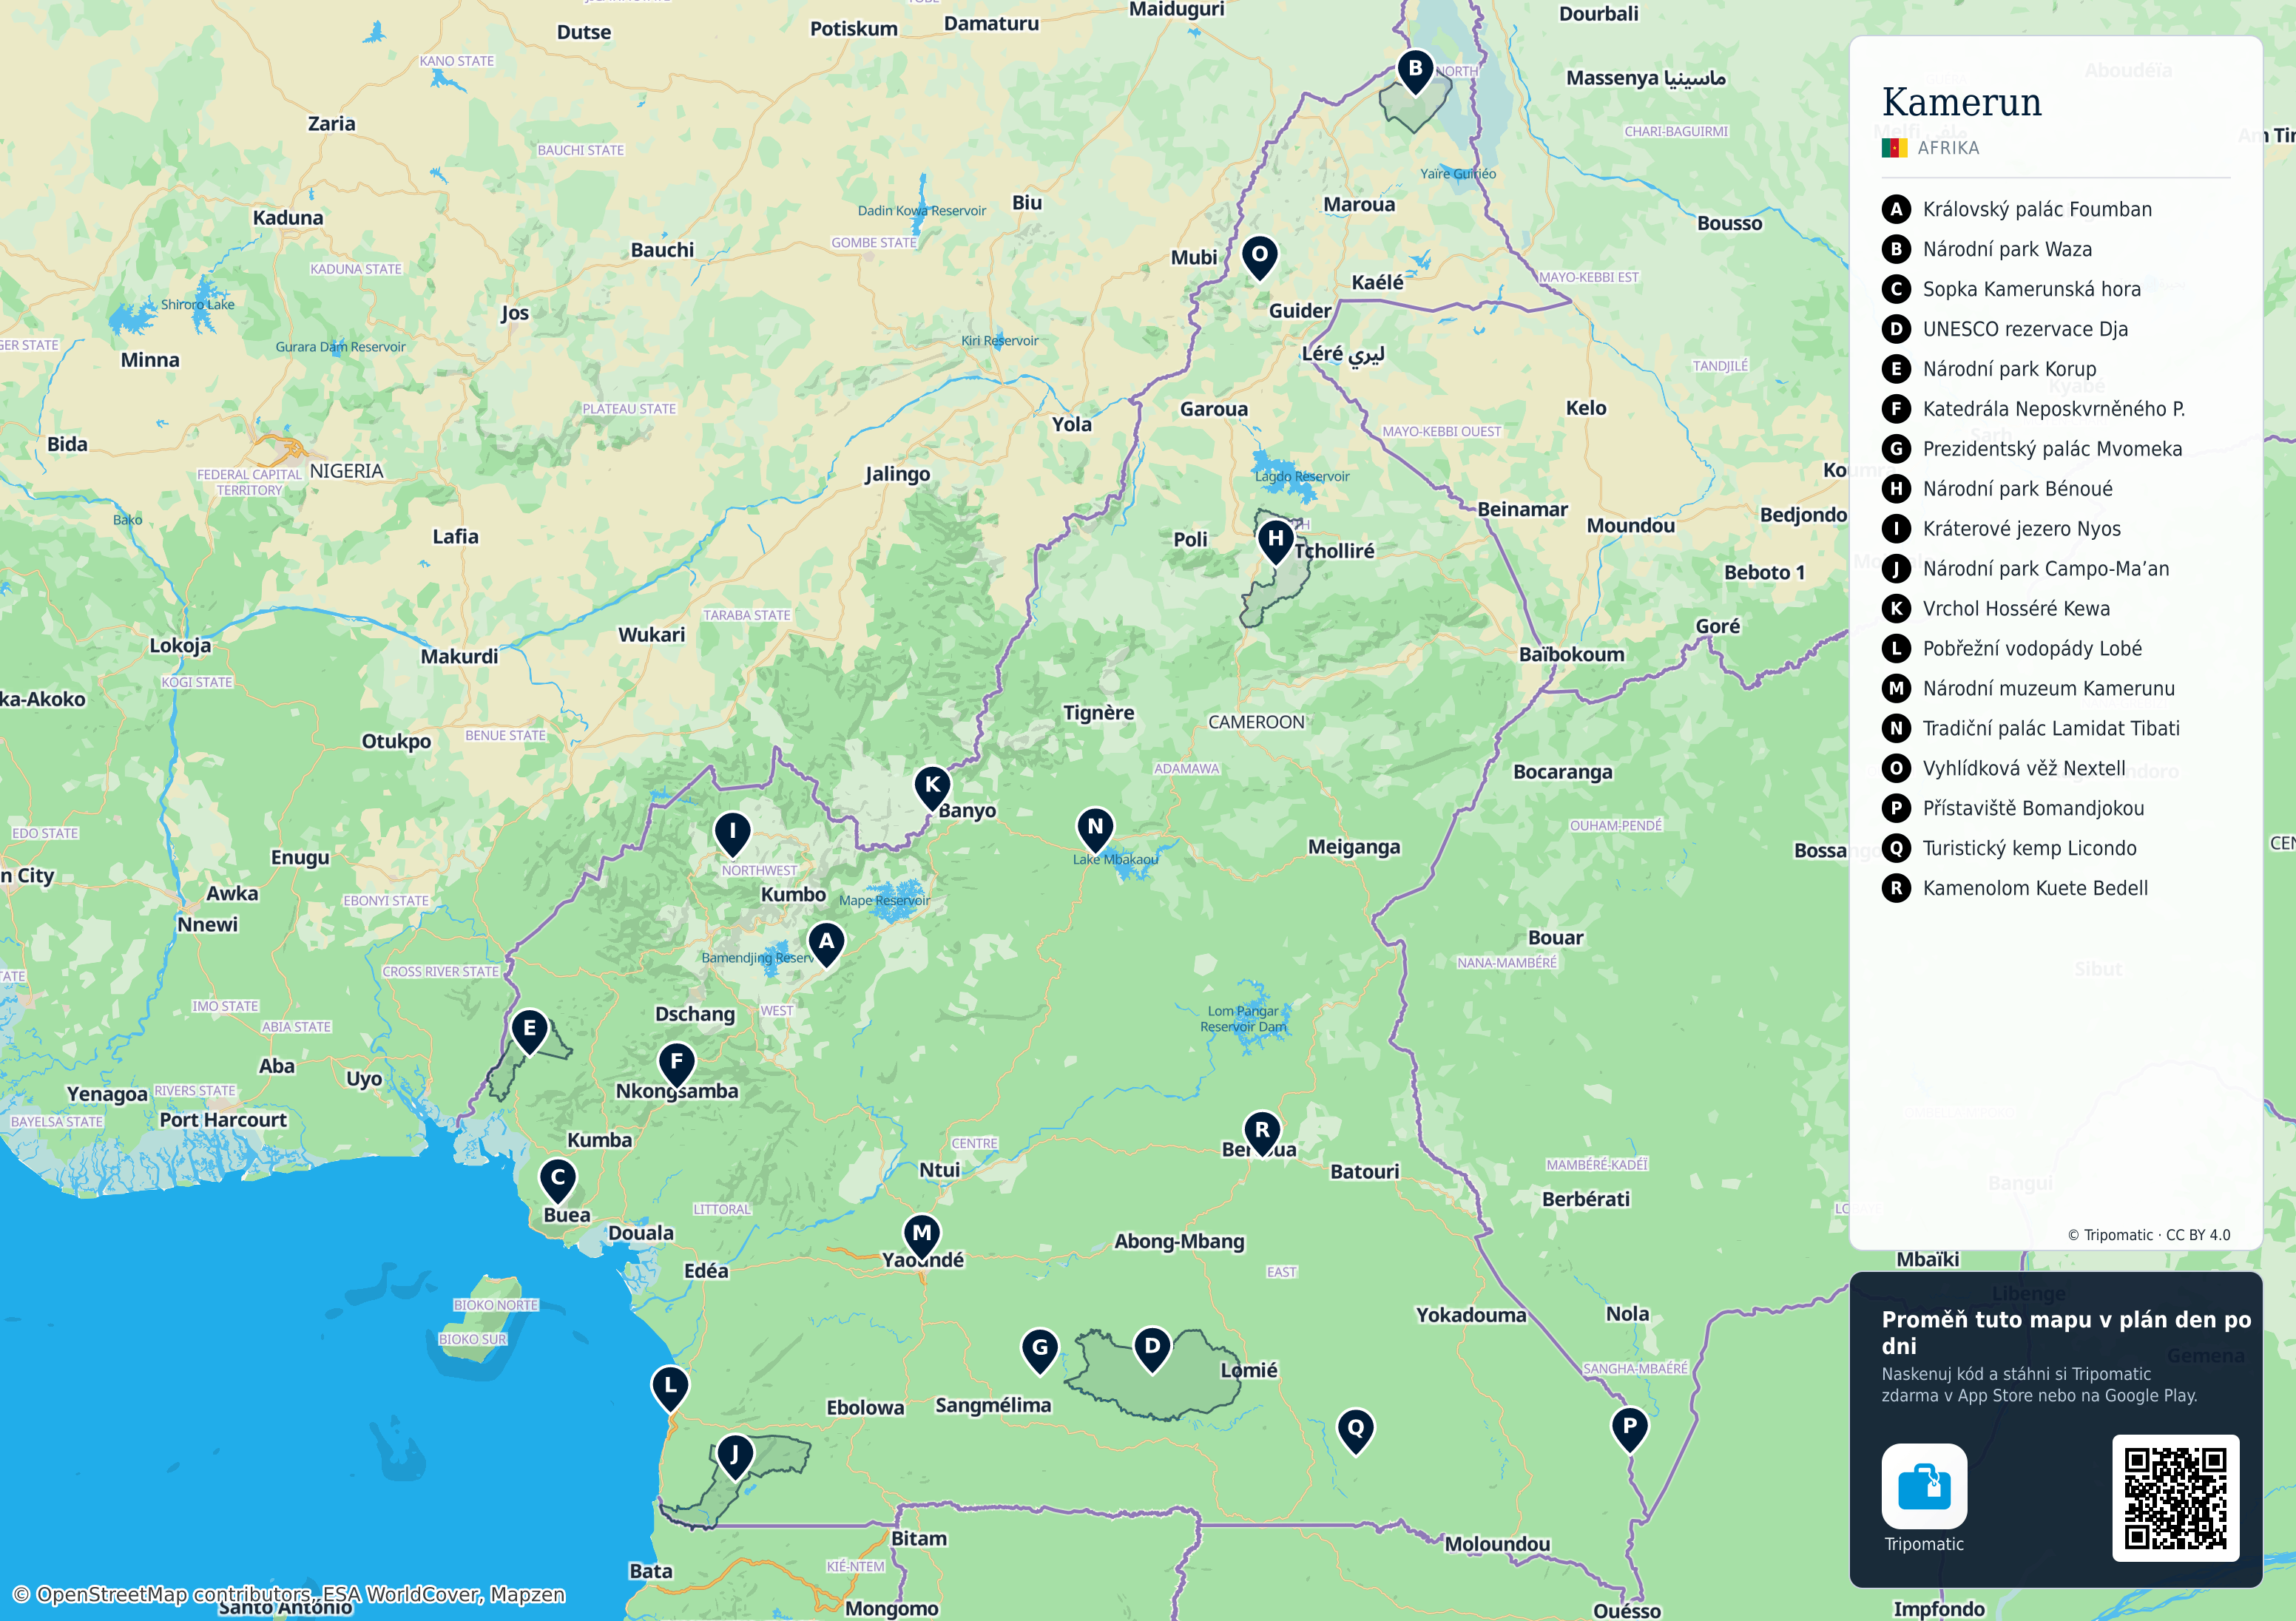
Task: Click map pin L on the coast
Action: (670, 1389)
